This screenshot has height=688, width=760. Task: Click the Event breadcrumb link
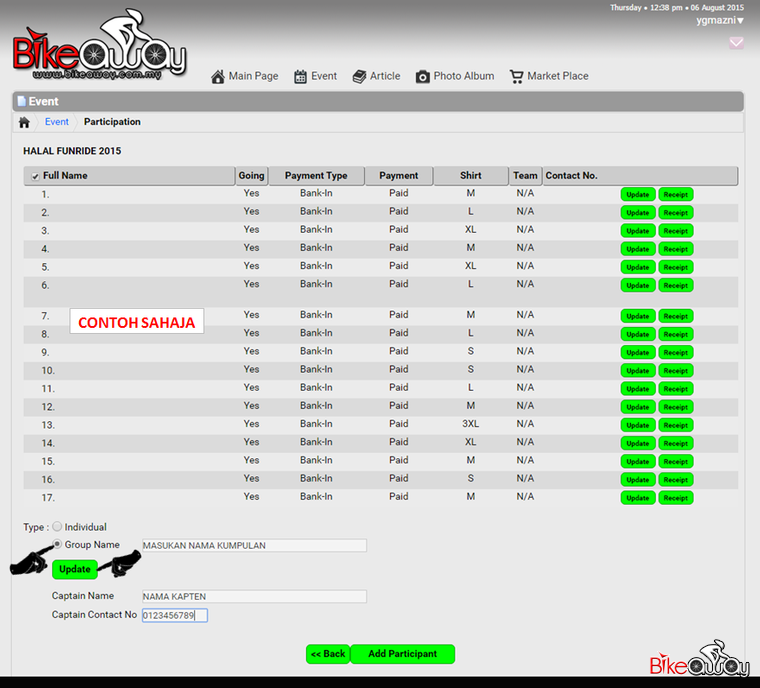pyautogui.click(x=57, y=122)
